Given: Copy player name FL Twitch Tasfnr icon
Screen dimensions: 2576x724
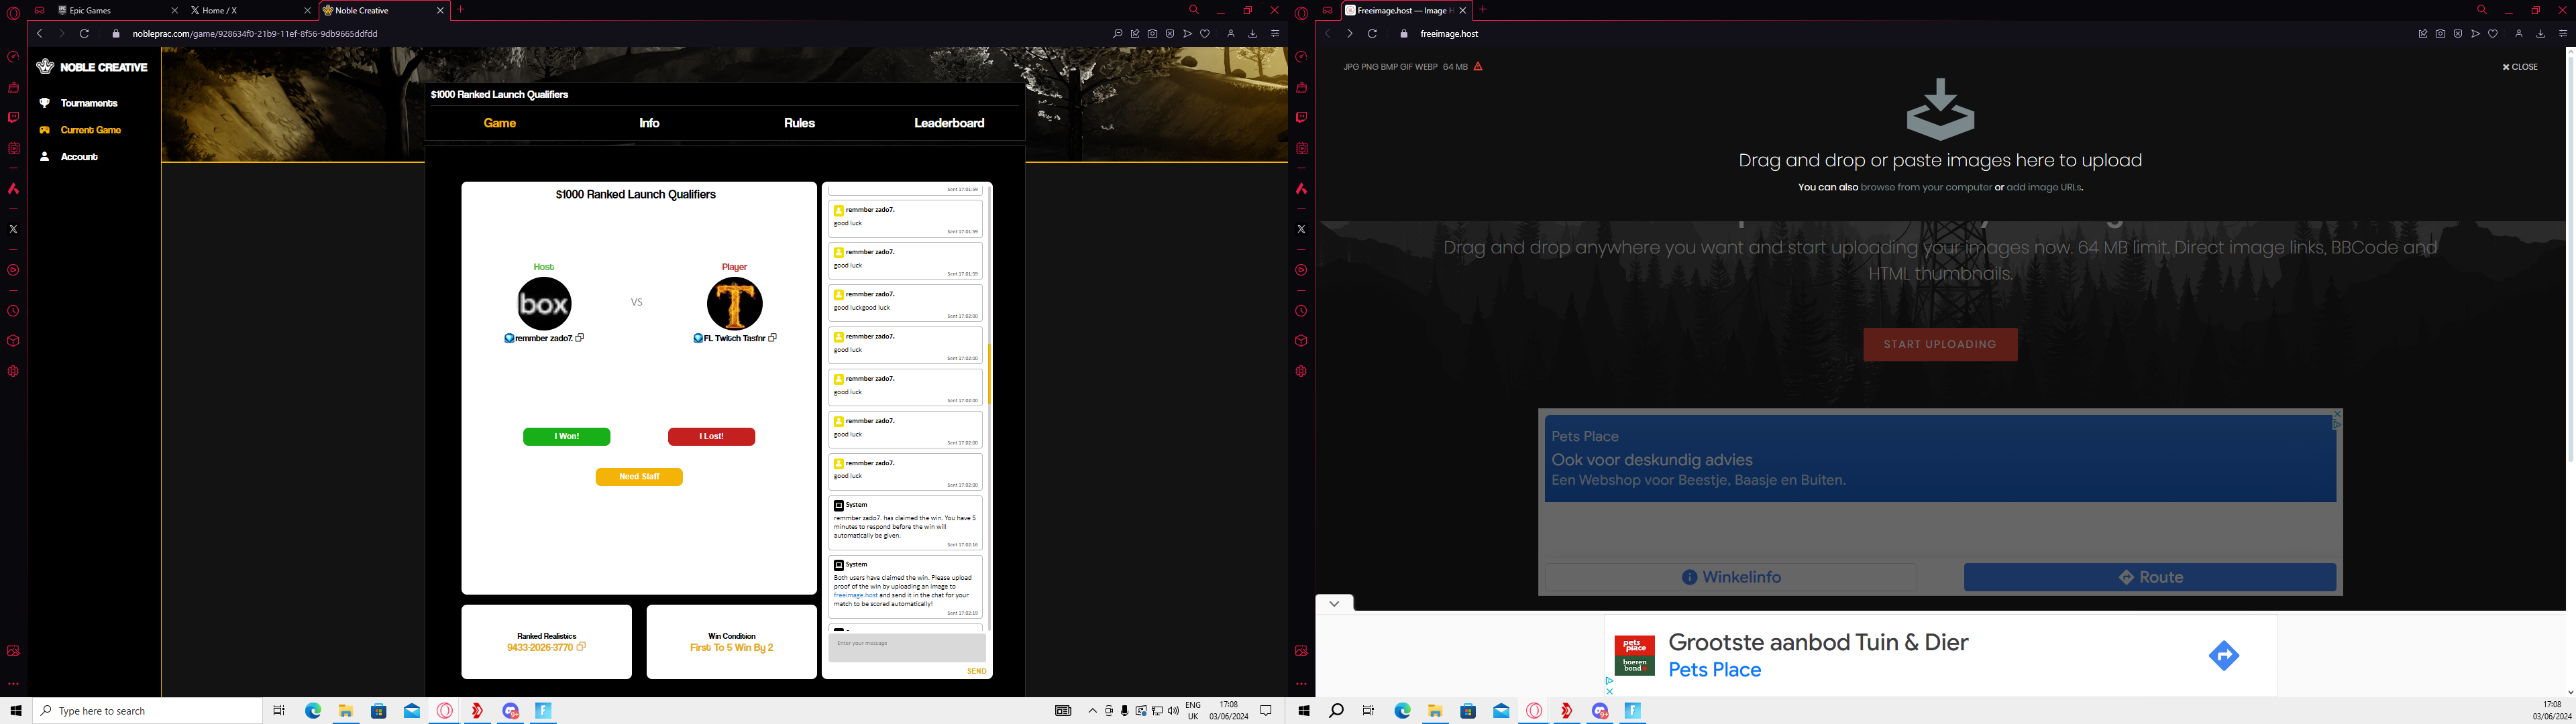Looking at the screenshot, I should tap(773, 338).
